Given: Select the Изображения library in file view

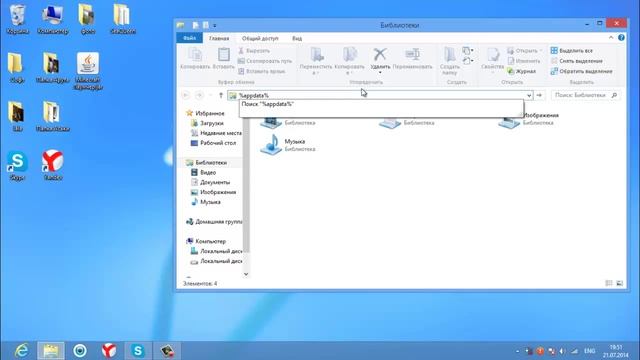Looking at the screenshot, I should pos(529,119).
